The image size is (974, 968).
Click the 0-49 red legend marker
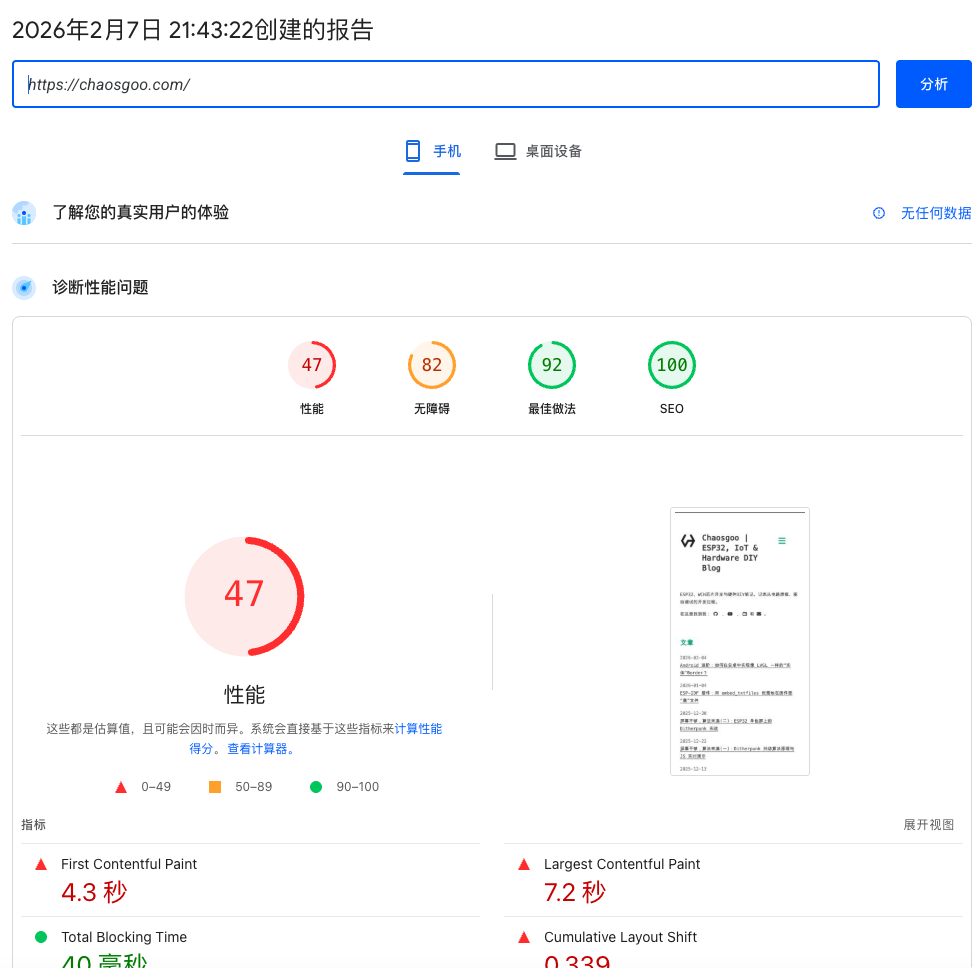(x=122, y=787)
